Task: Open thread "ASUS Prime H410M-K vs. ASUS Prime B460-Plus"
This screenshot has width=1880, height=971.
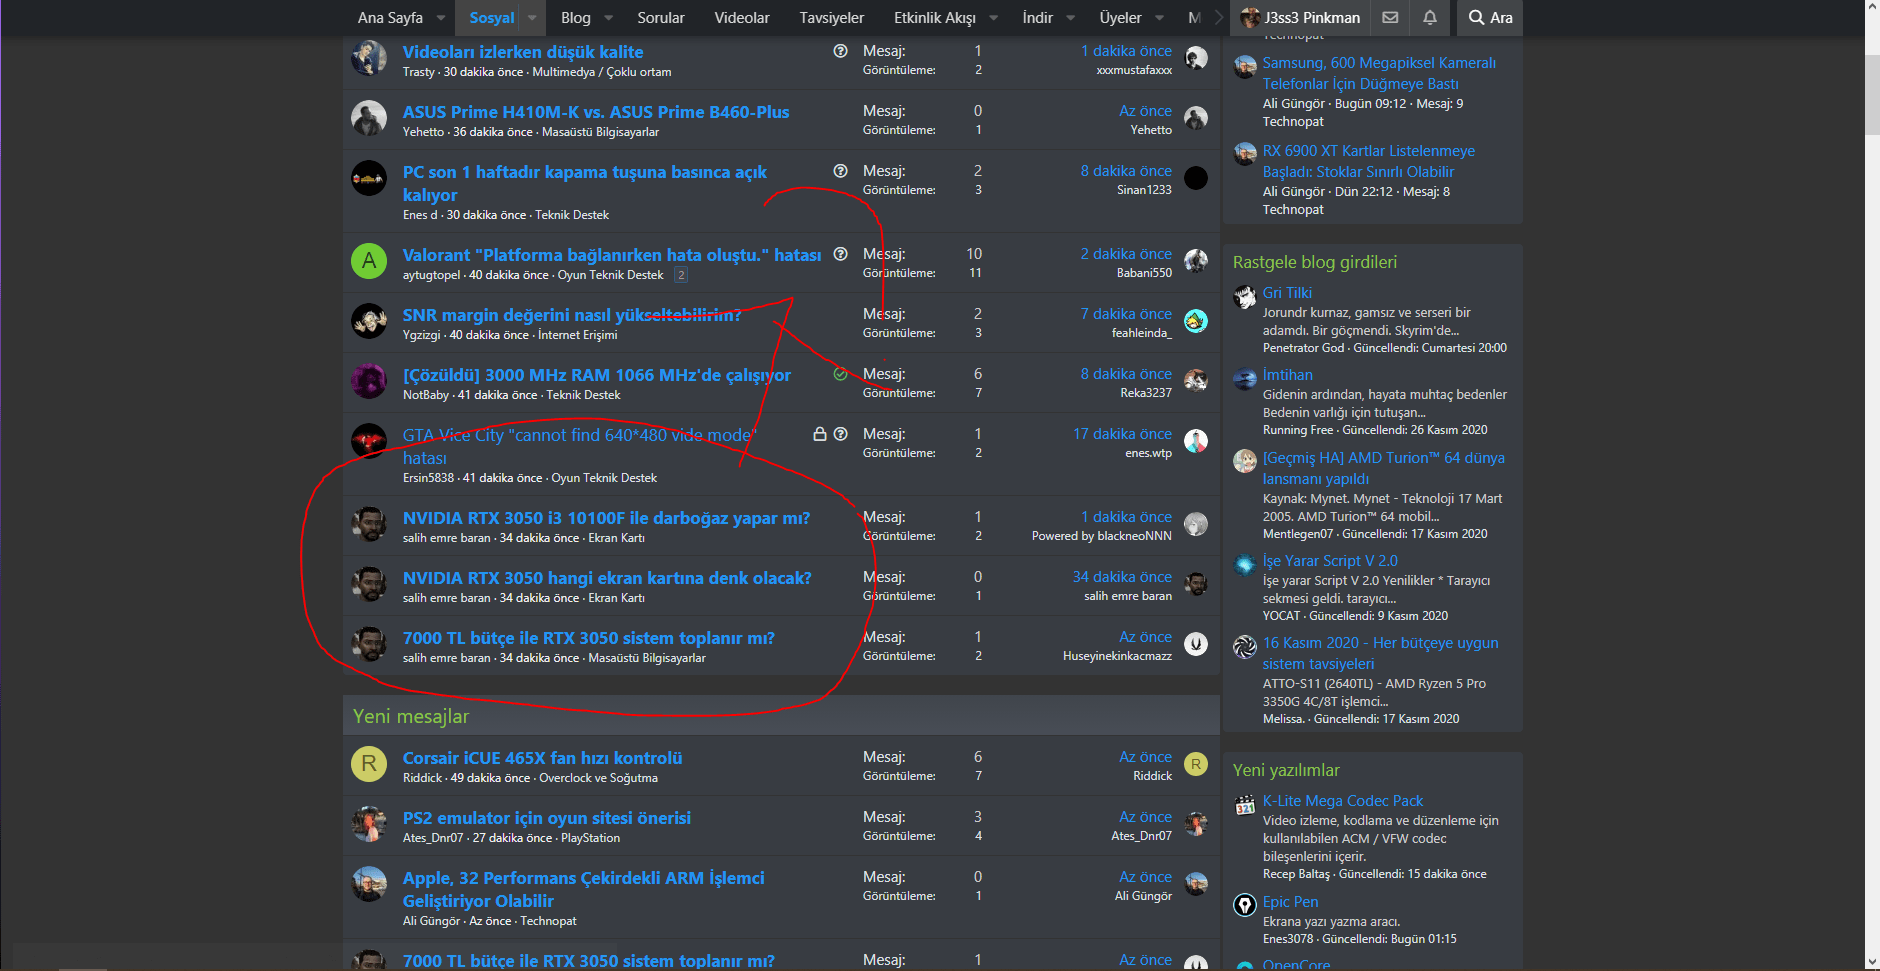Action: [596, 112]
